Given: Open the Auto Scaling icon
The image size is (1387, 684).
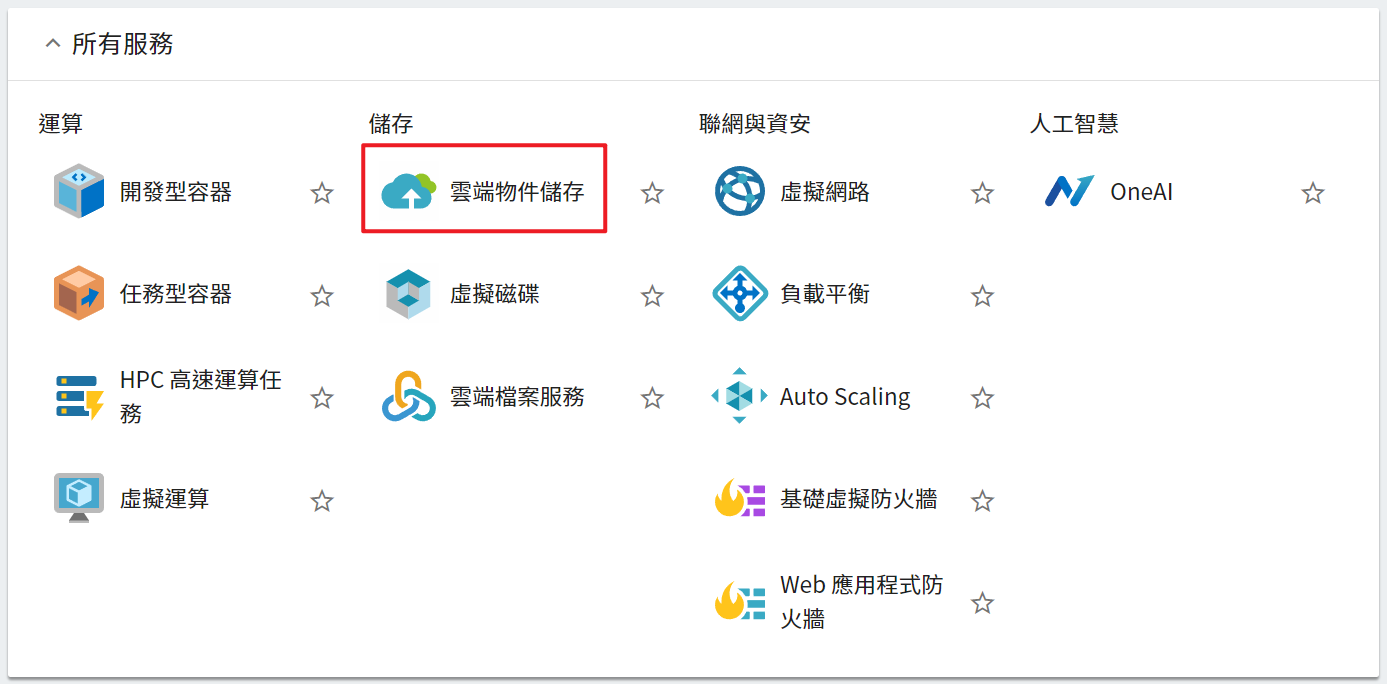Looking at the screenshot, I should point(740,396).
